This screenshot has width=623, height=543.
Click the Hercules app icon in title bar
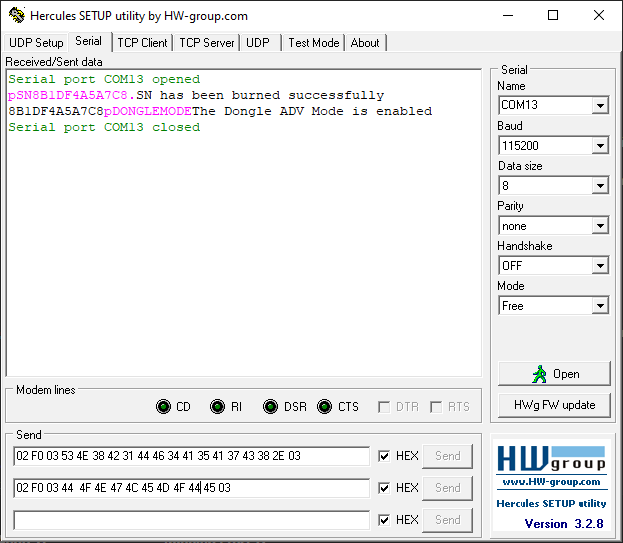pyautogui.click(x=16, y=16)
